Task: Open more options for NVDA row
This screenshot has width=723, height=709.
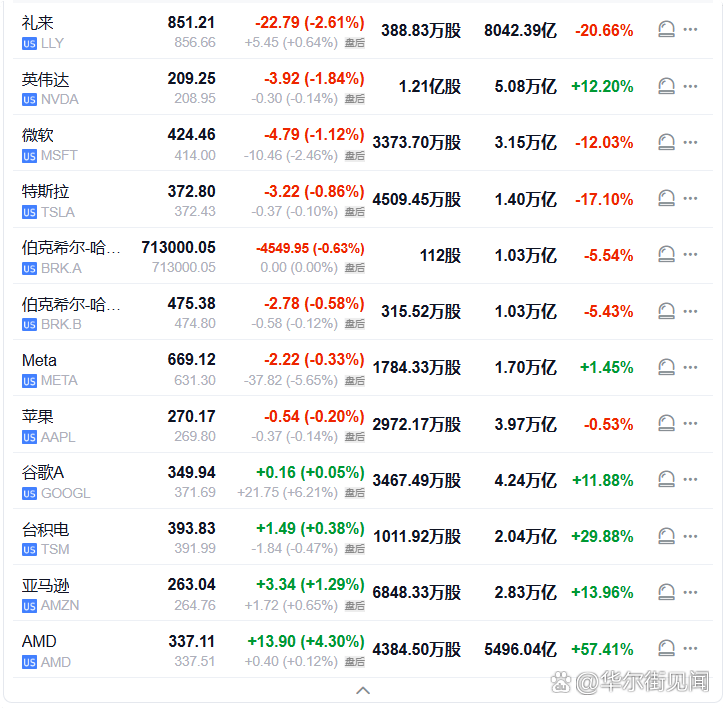Action: tap(690, 86)
